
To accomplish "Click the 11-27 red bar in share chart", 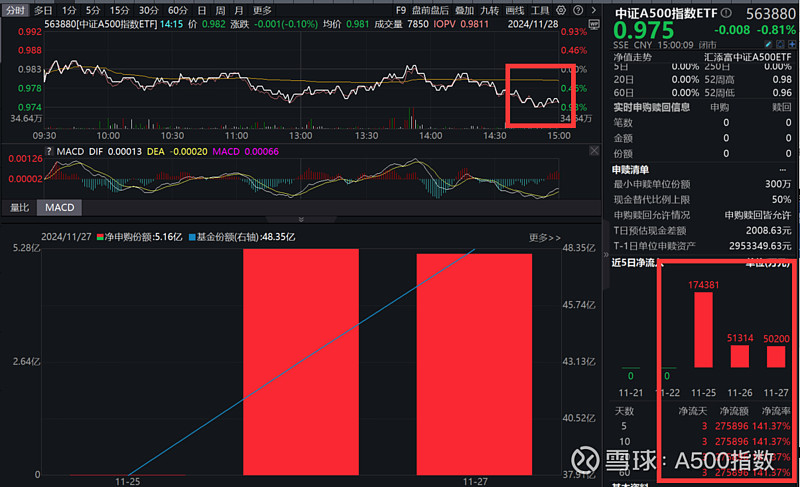I will (x=474, y=364).
